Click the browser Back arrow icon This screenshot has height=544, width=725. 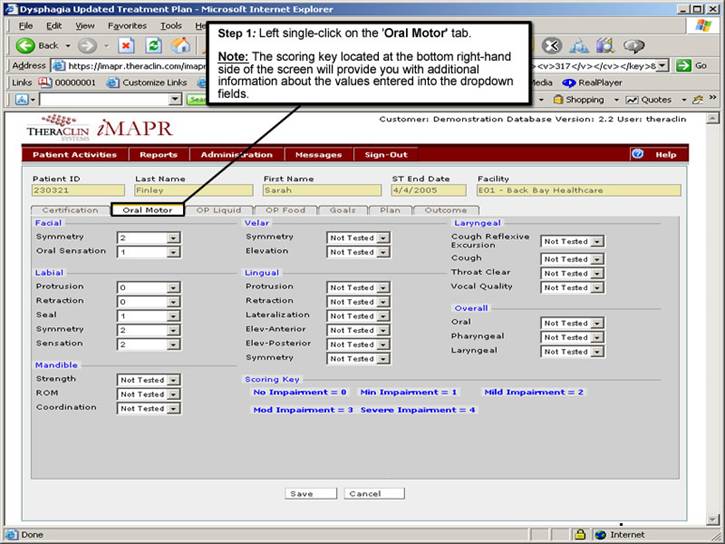26,45
